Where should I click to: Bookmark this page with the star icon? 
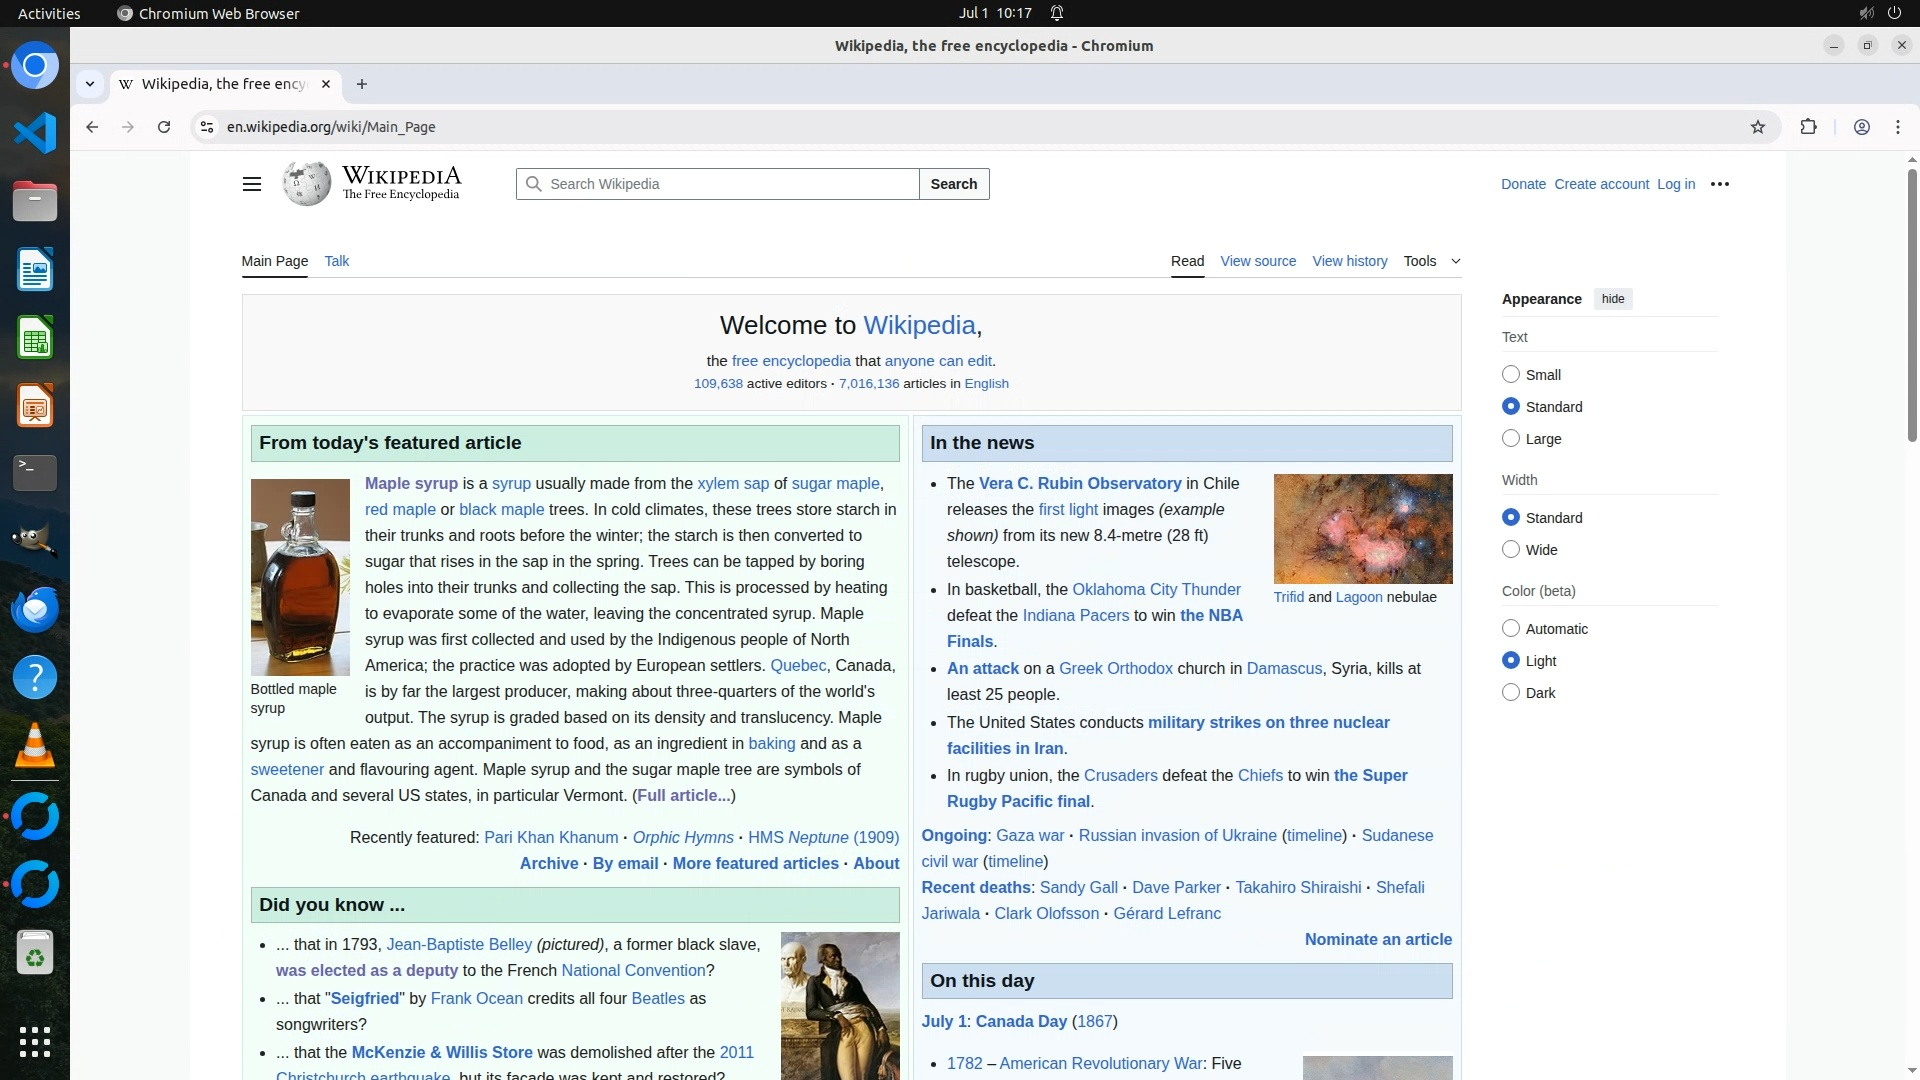[x=1758, y=127]
